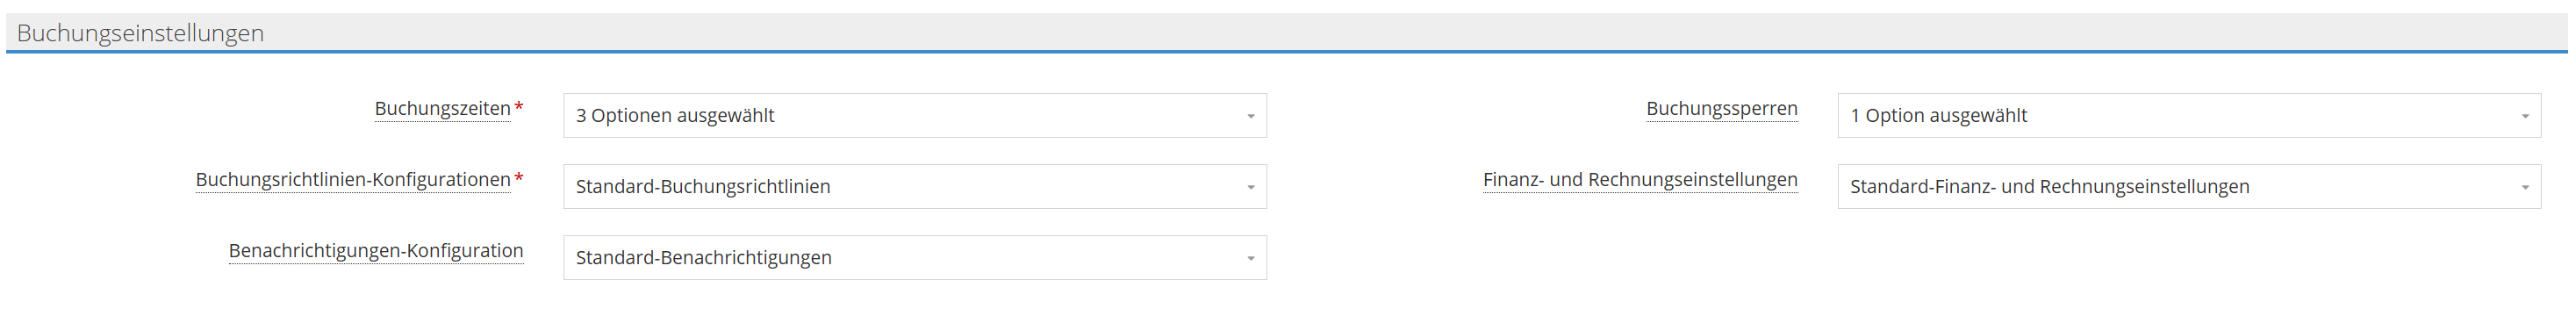Screen dimensions: 2576x316
Task: Click the caret icon in Standard-Buchungsrichtlinien field
Action: (x=1250, y=187)
